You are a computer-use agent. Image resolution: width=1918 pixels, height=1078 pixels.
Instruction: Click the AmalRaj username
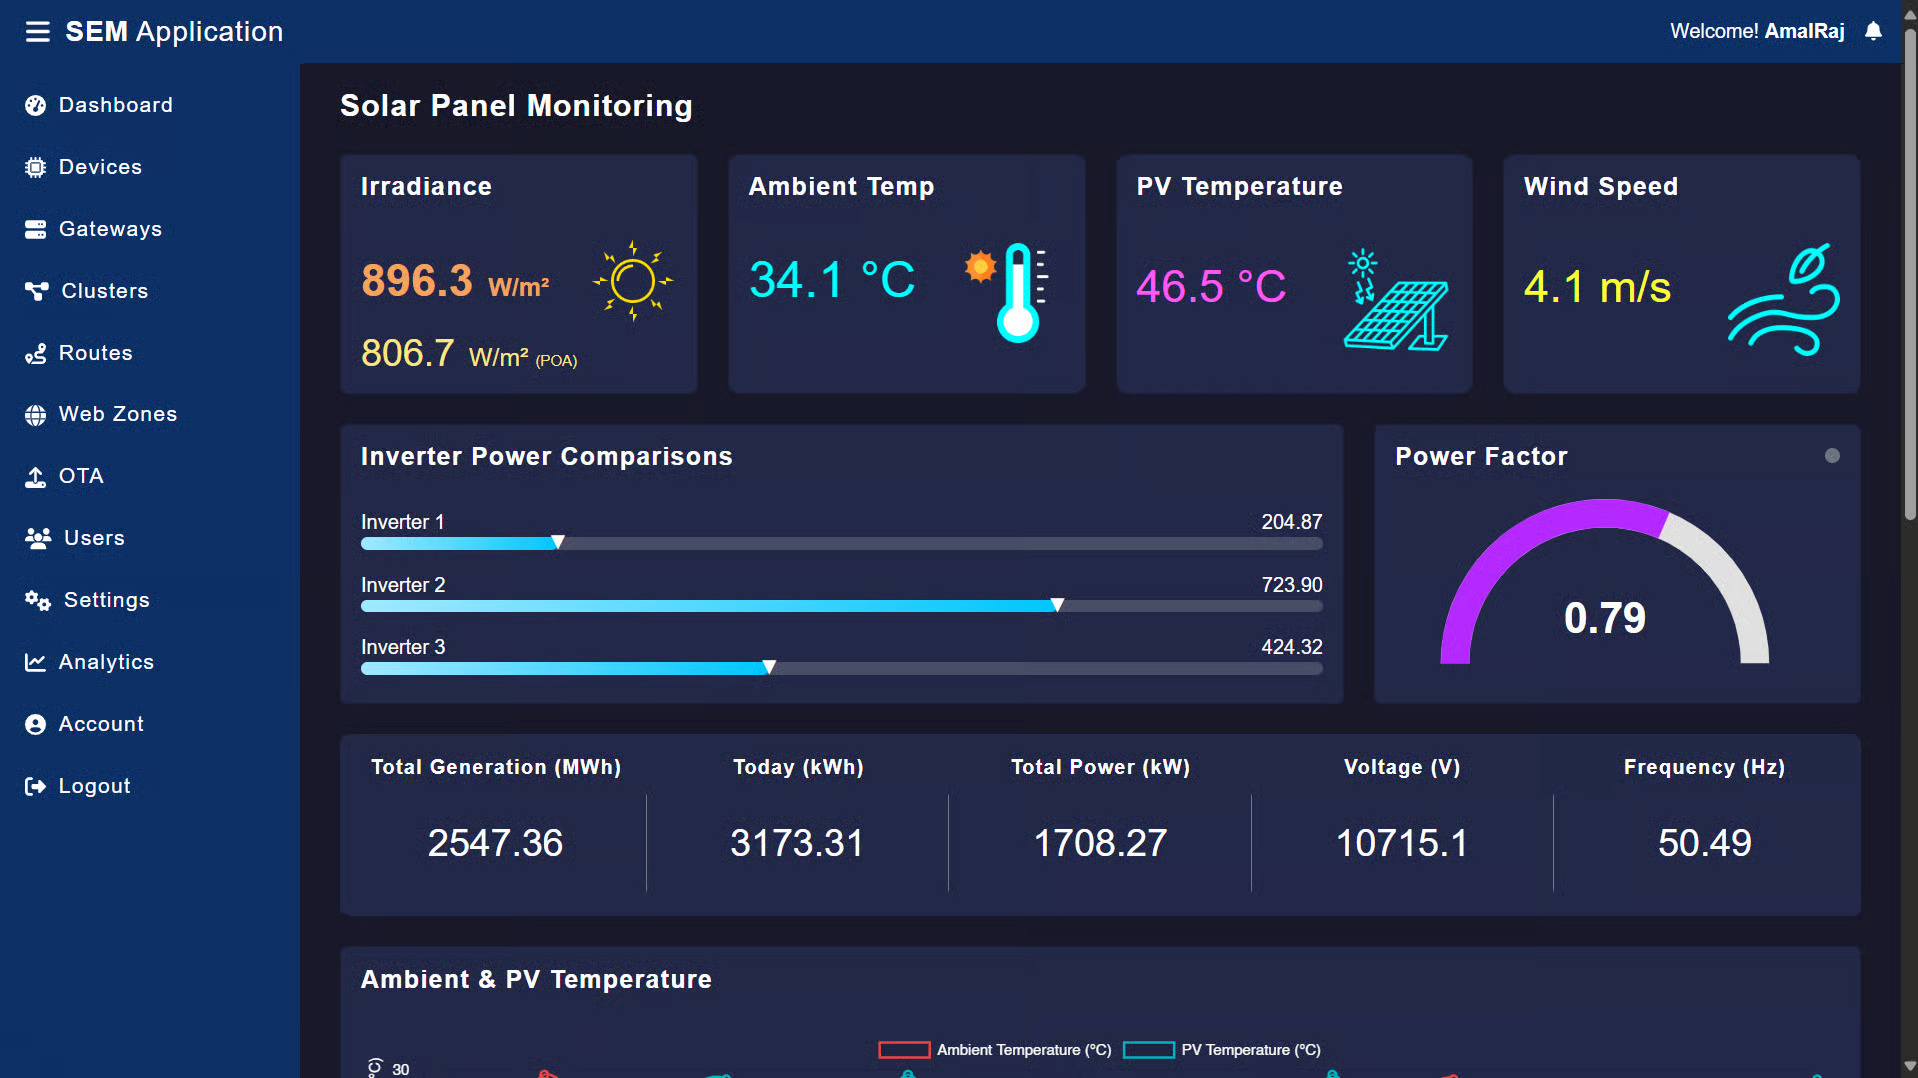[1804, 31]
